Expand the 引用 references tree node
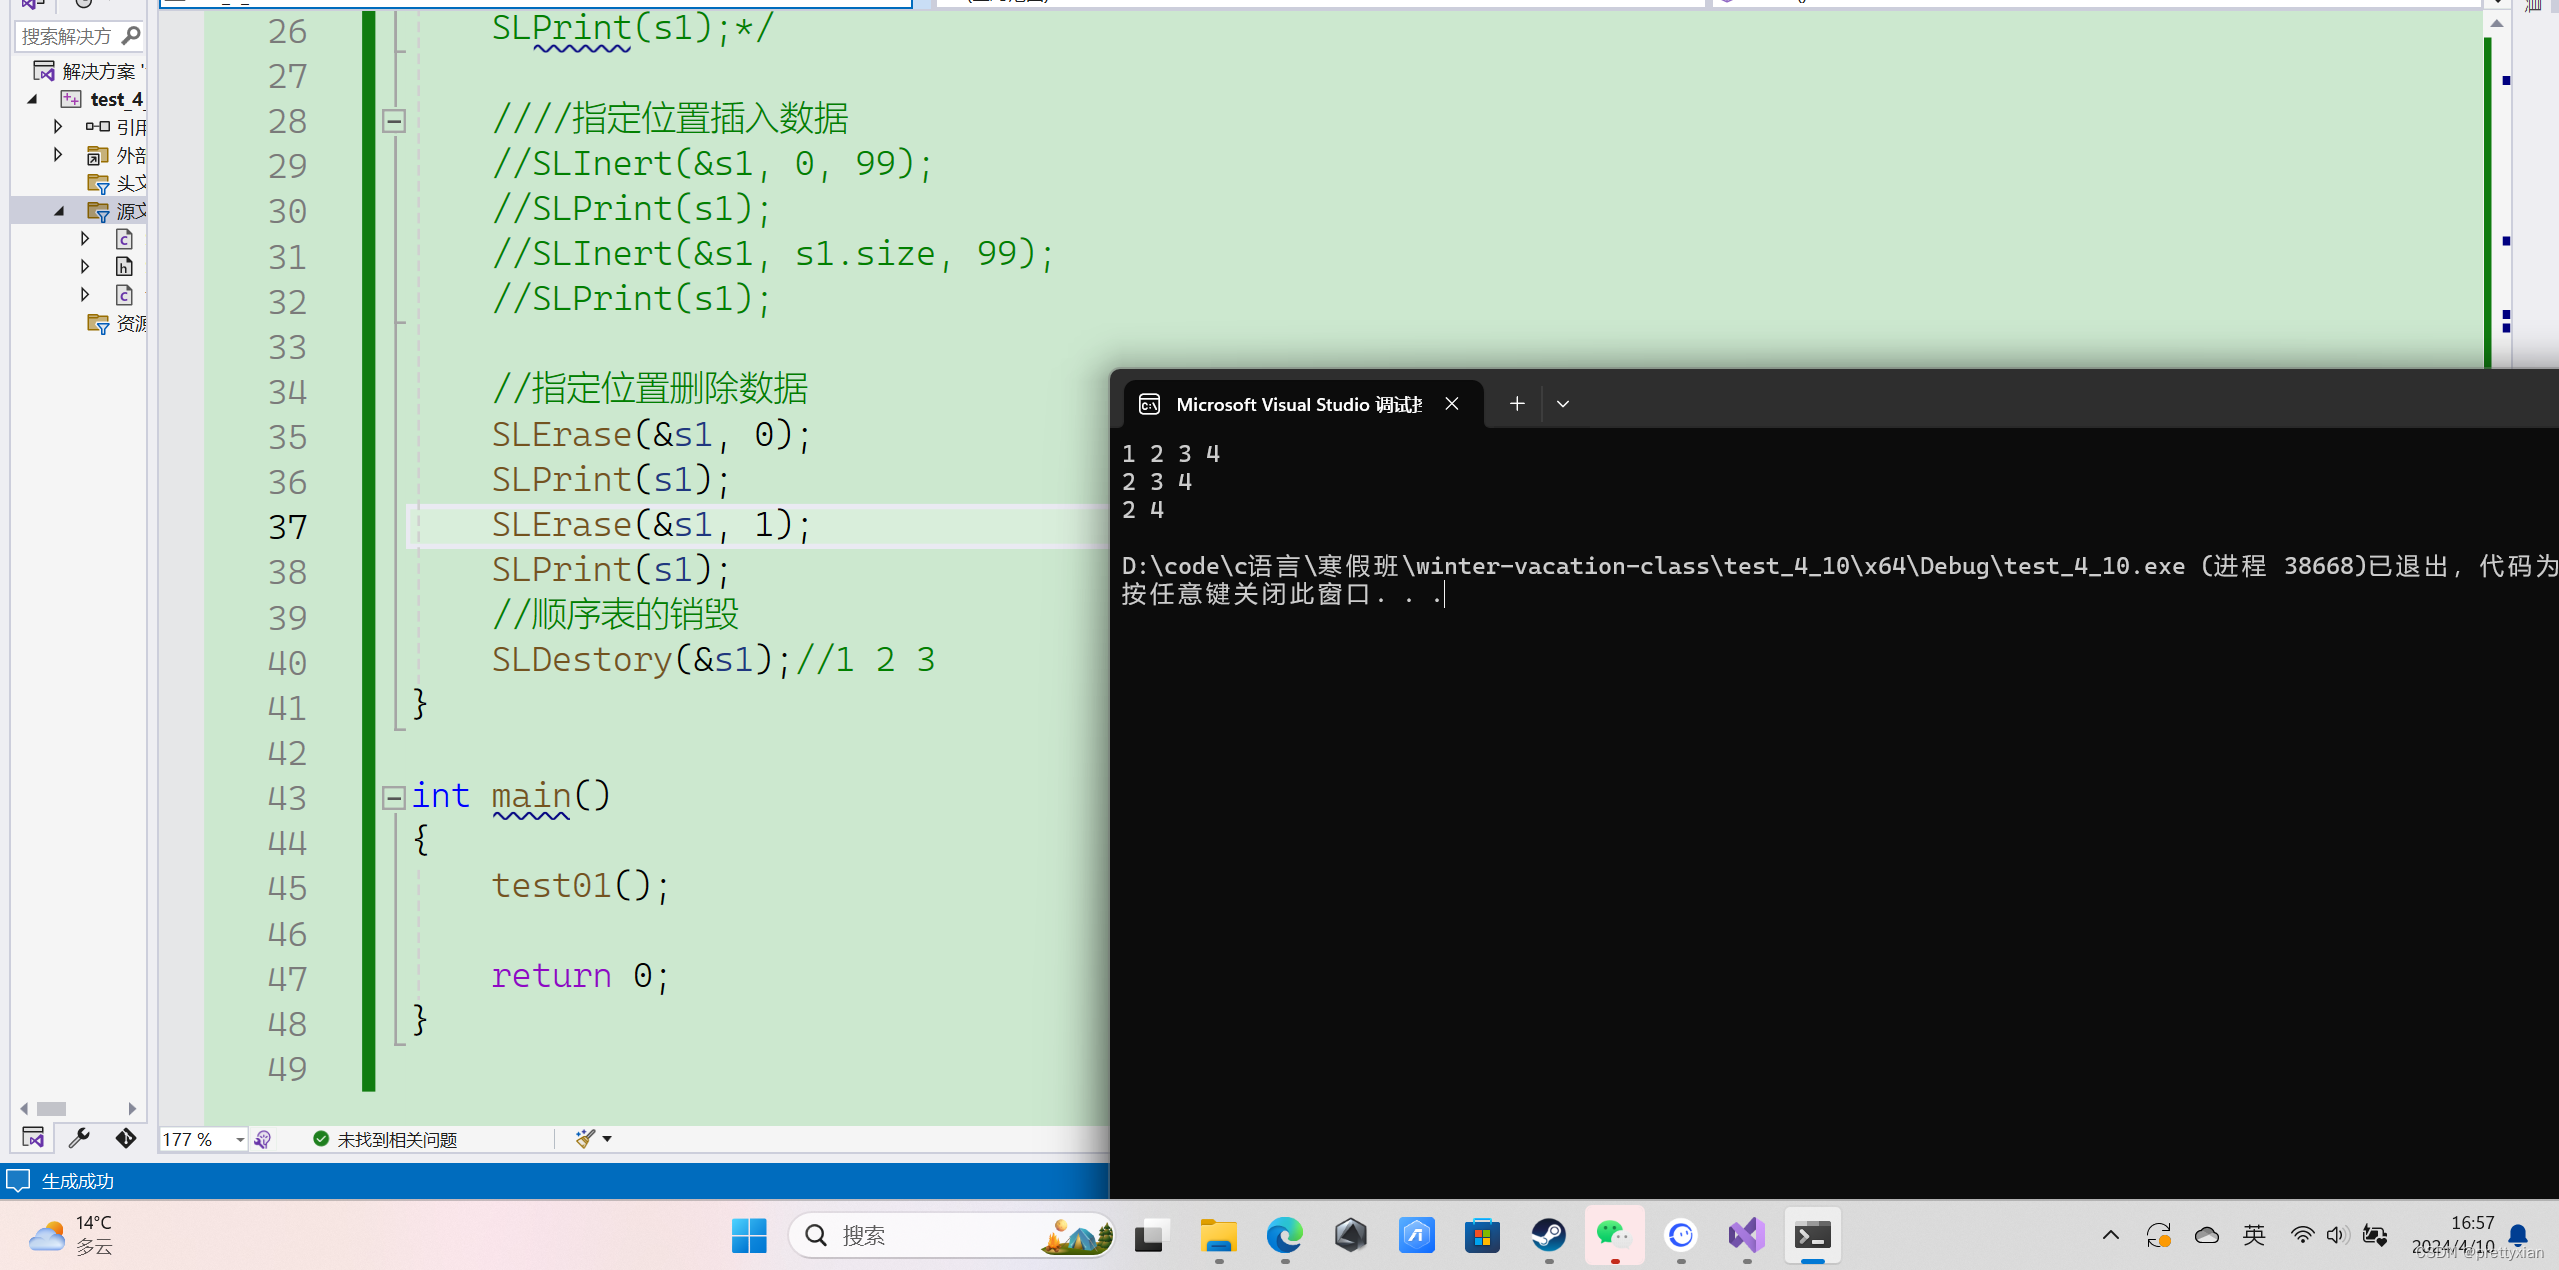Screen dimensions: 2559x1270 coord(58,127)
